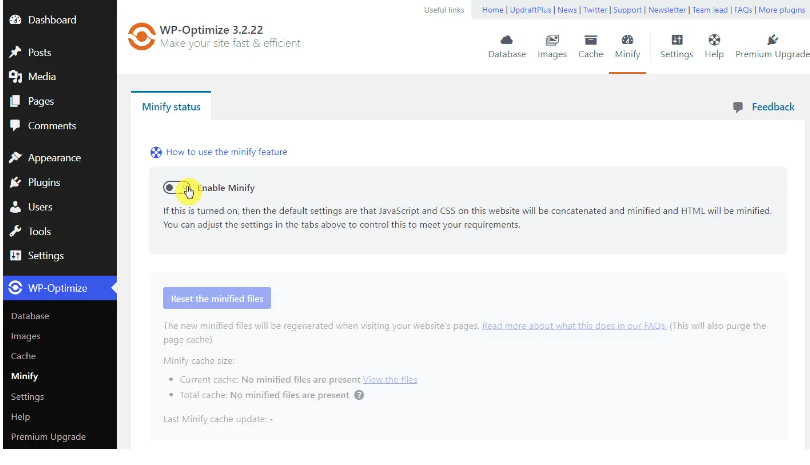
Task: Click News useful link
Action: (567, 10)
